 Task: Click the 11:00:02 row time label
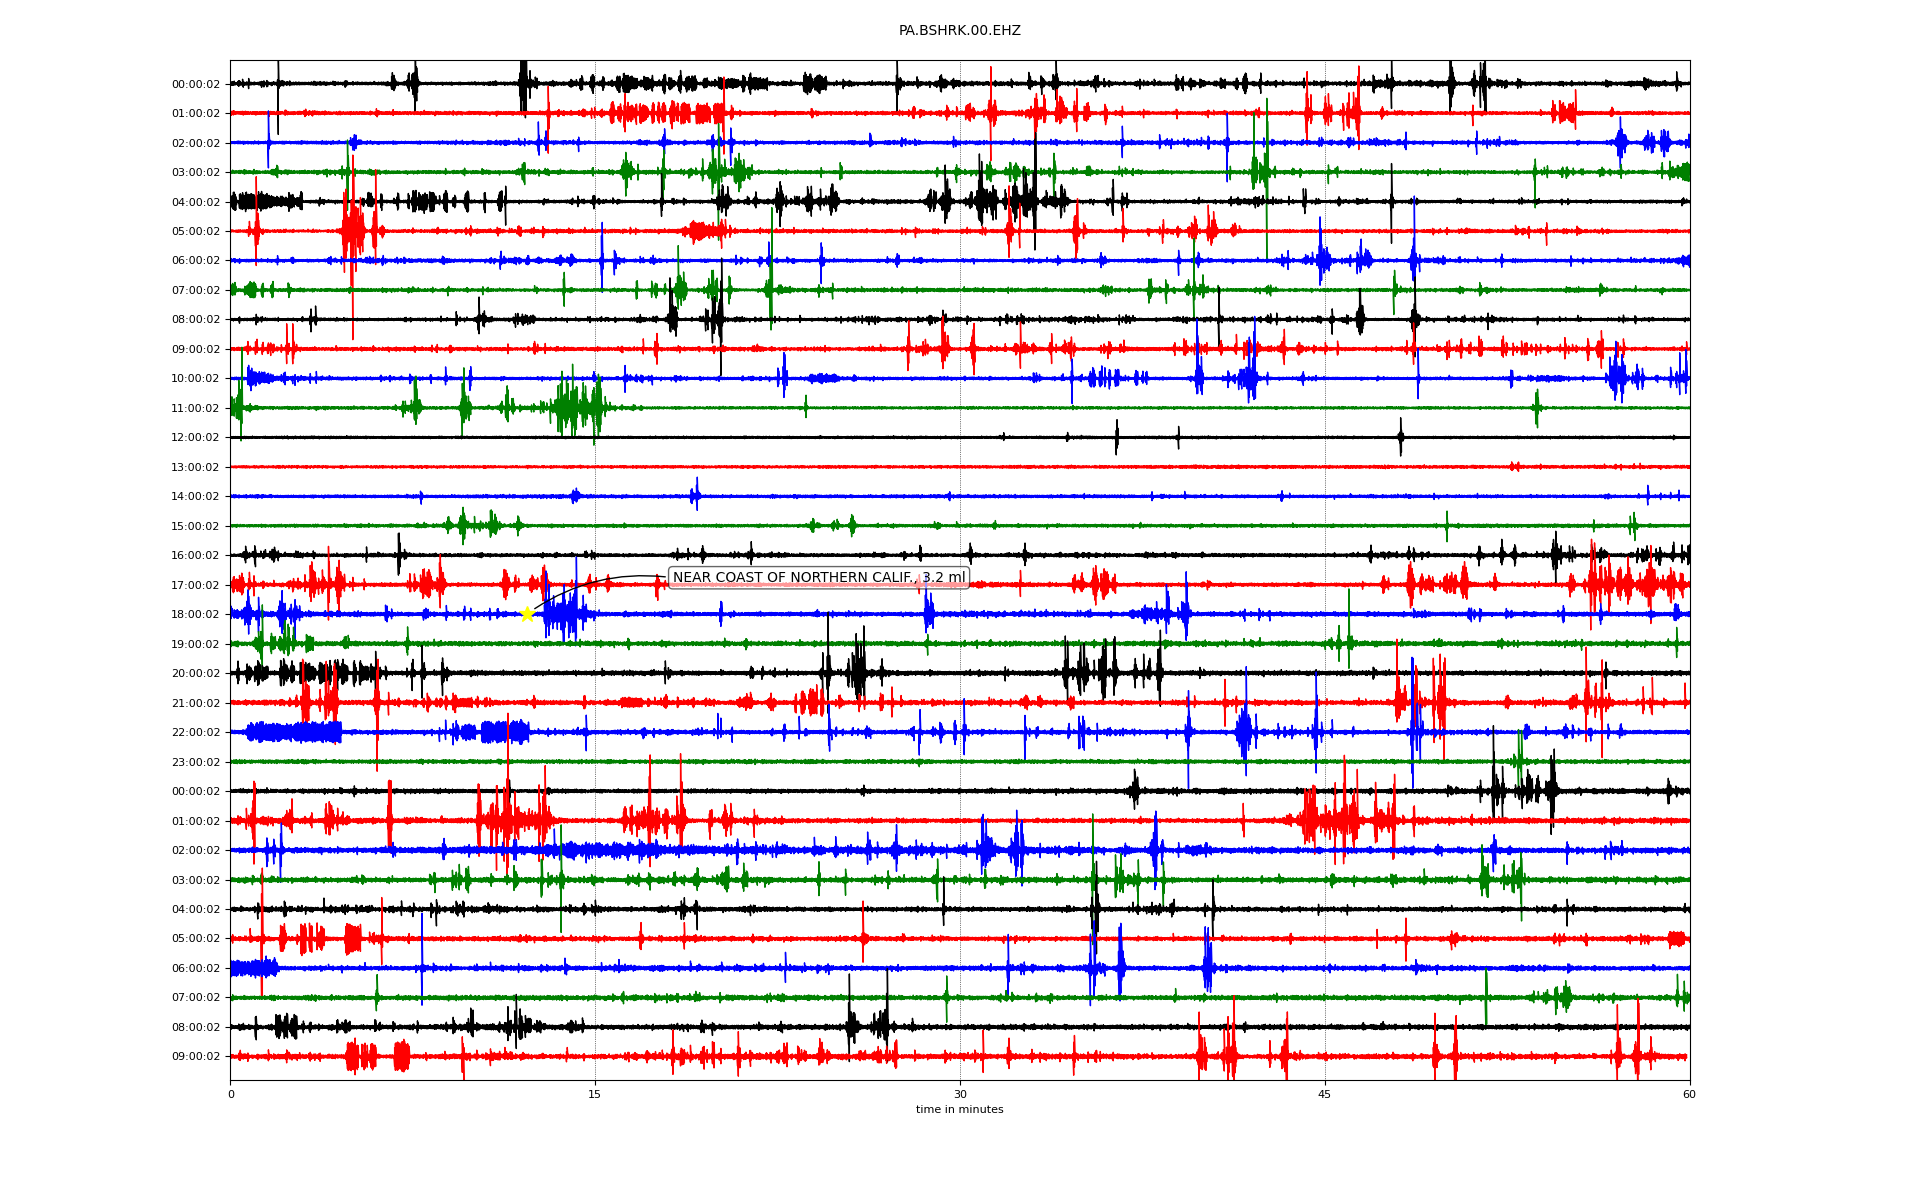click(195, 409)
